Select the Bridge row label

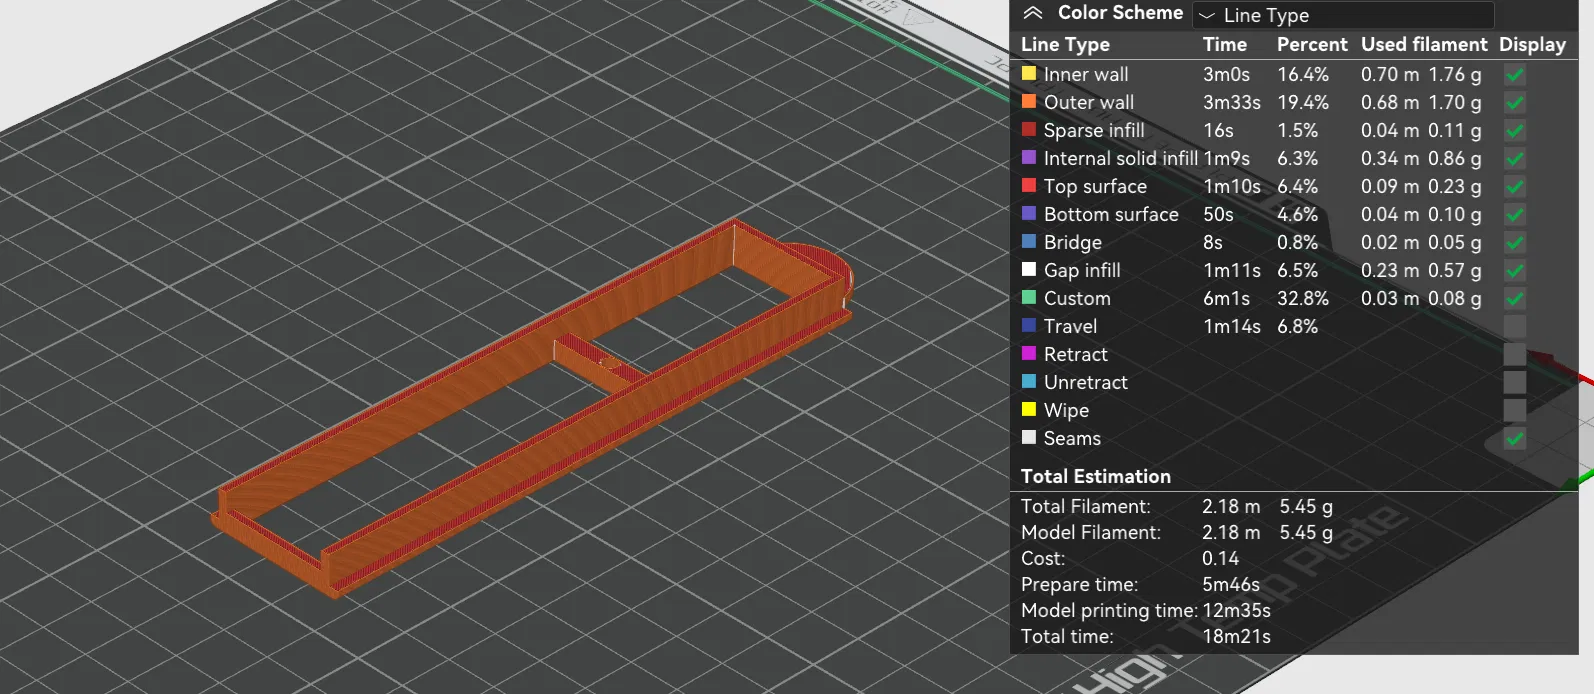tap(1073, 243)
